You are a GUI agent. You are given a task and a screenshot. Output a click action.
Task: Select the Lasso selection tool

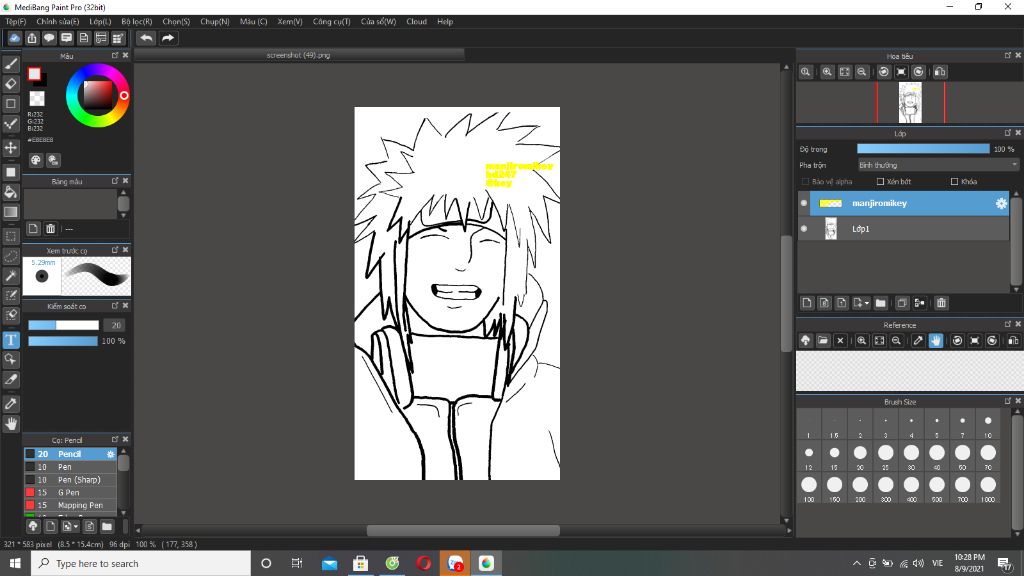point(10,256)
